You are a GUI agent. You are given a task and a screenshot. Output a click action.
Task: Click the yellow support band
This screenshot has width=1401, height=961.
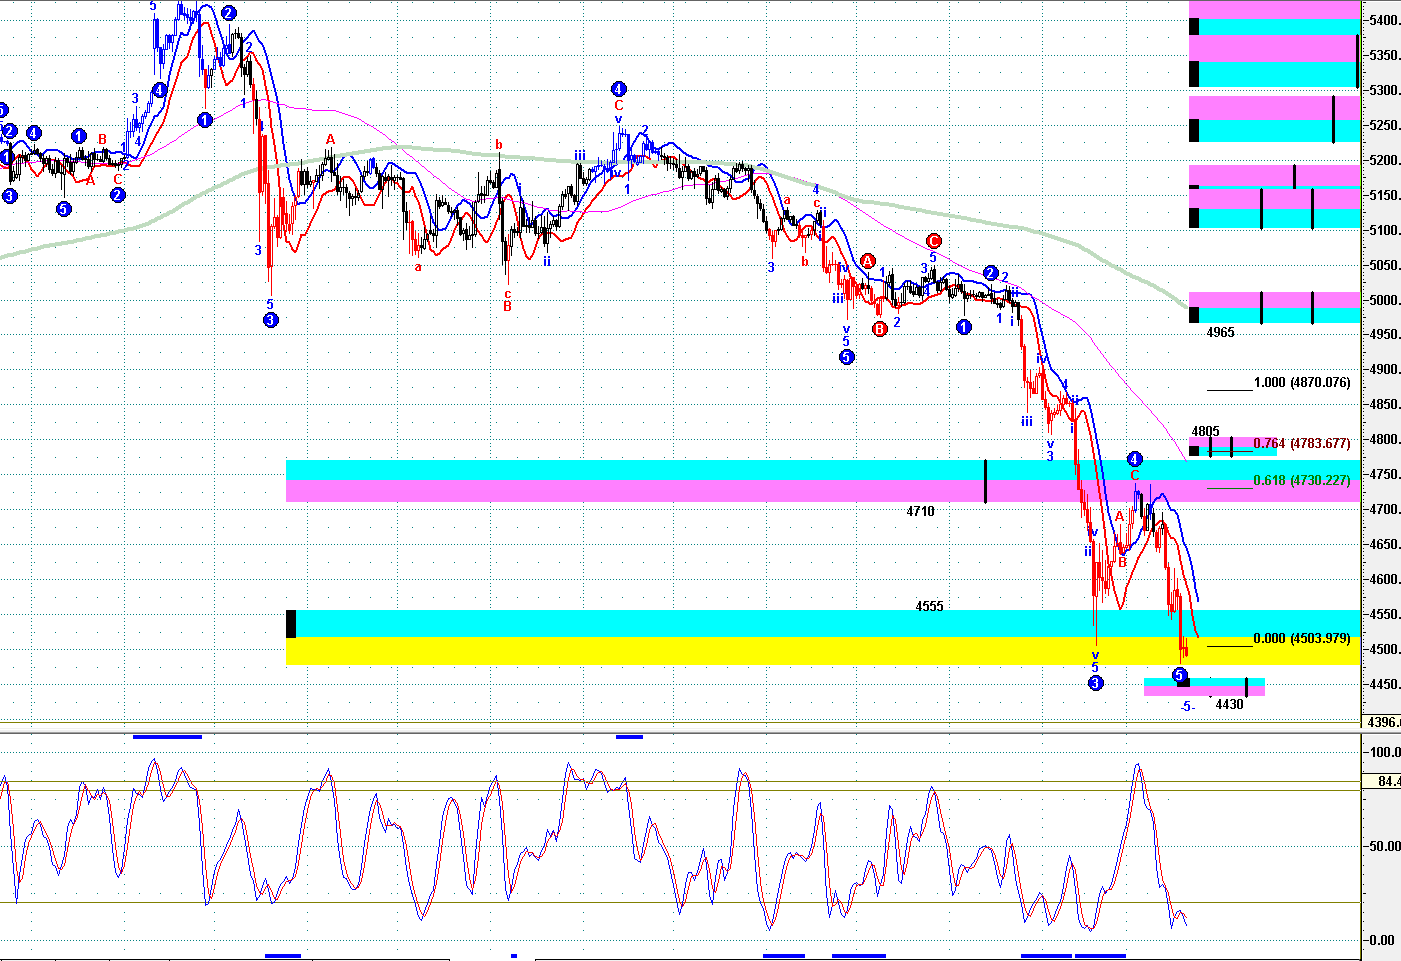pyautogui.click(x=700, y=651)
